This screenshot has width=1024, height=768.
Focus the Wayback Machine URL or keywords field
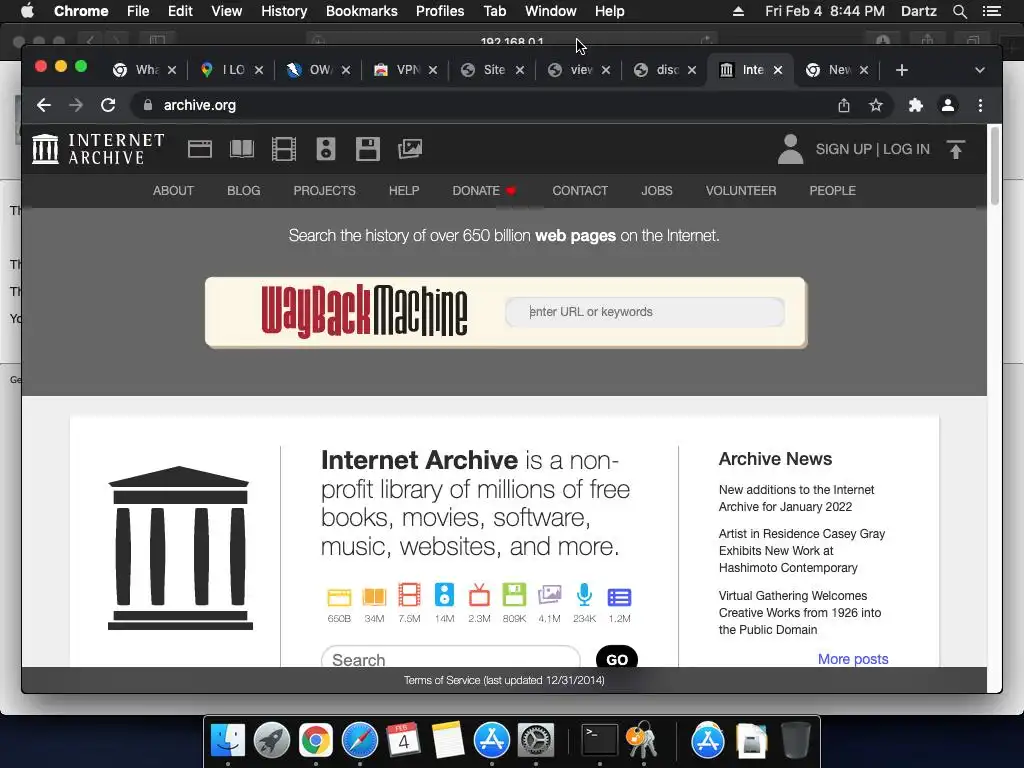(x=645, y=312)
